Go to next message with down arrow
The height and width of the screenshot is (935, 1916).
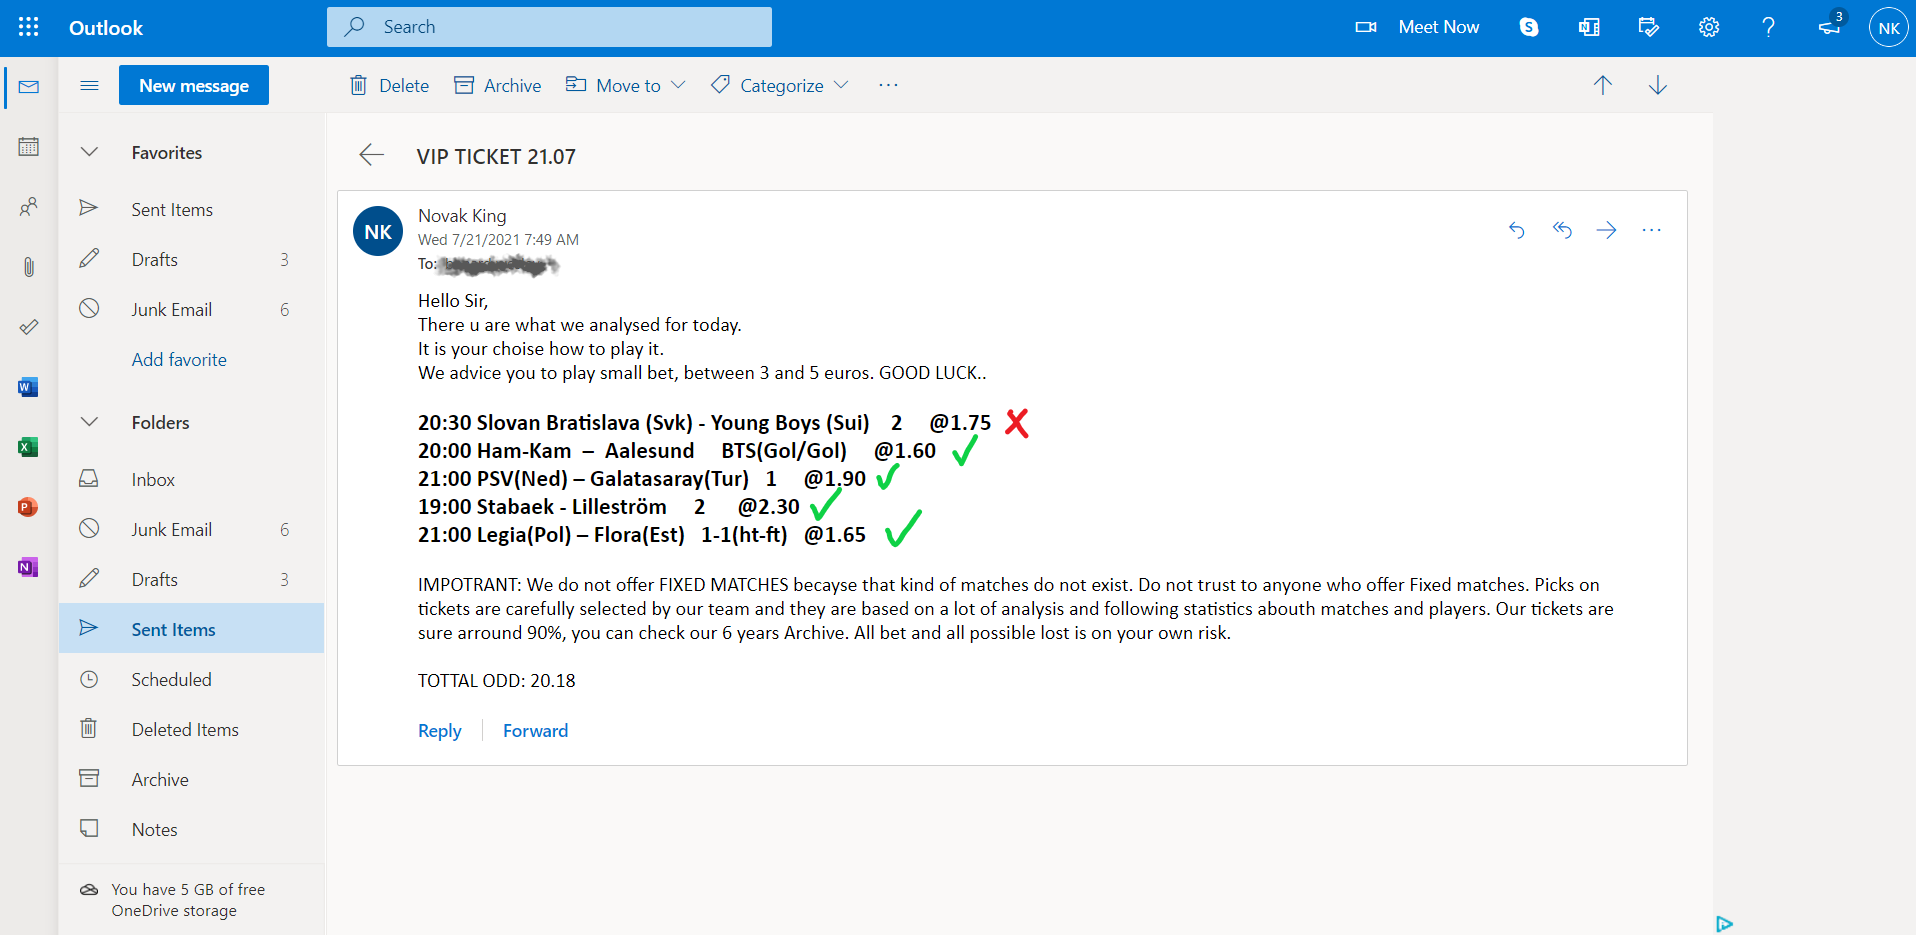pyautogui.click(x=1658, y=85)
